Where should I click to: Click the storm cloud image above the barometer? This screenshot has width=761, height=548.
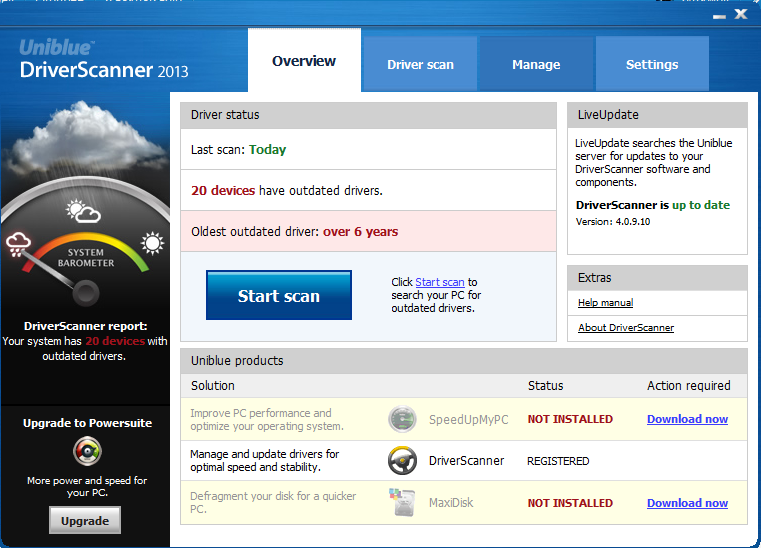coord(85,138)
